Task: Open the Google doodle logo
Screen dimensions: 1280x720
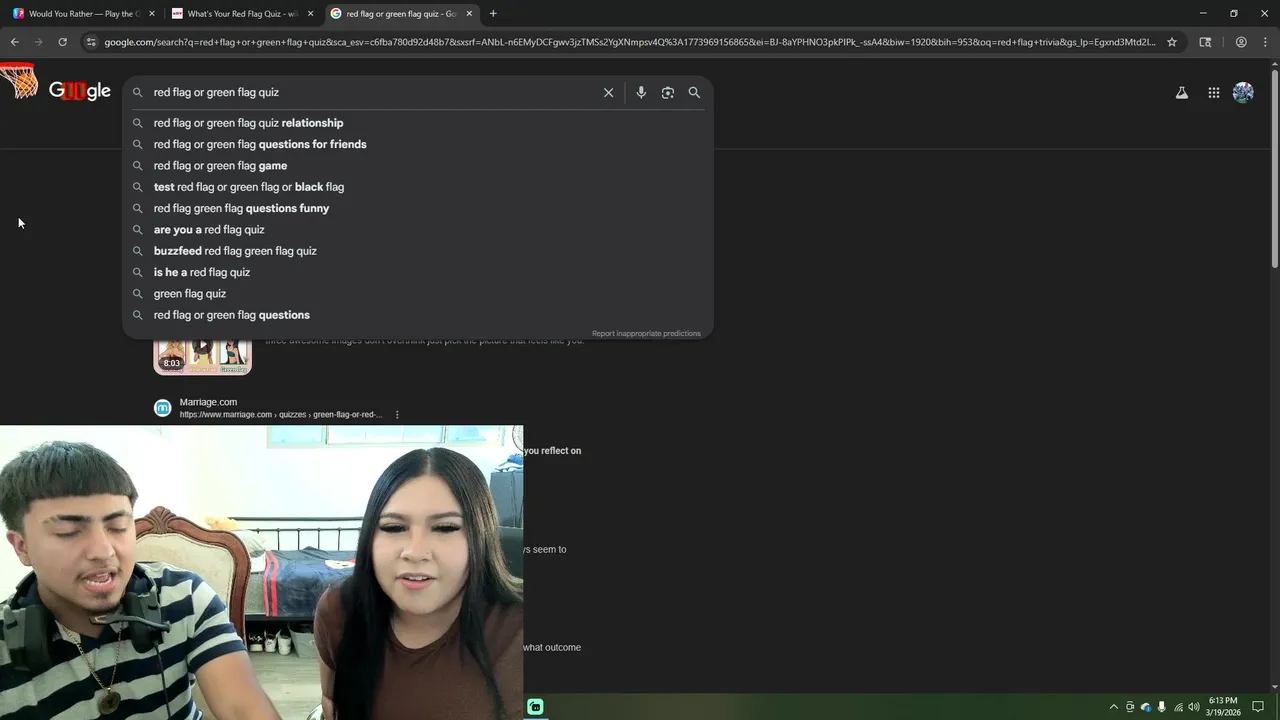Action: pyautogui.click(x=80, y=91)
